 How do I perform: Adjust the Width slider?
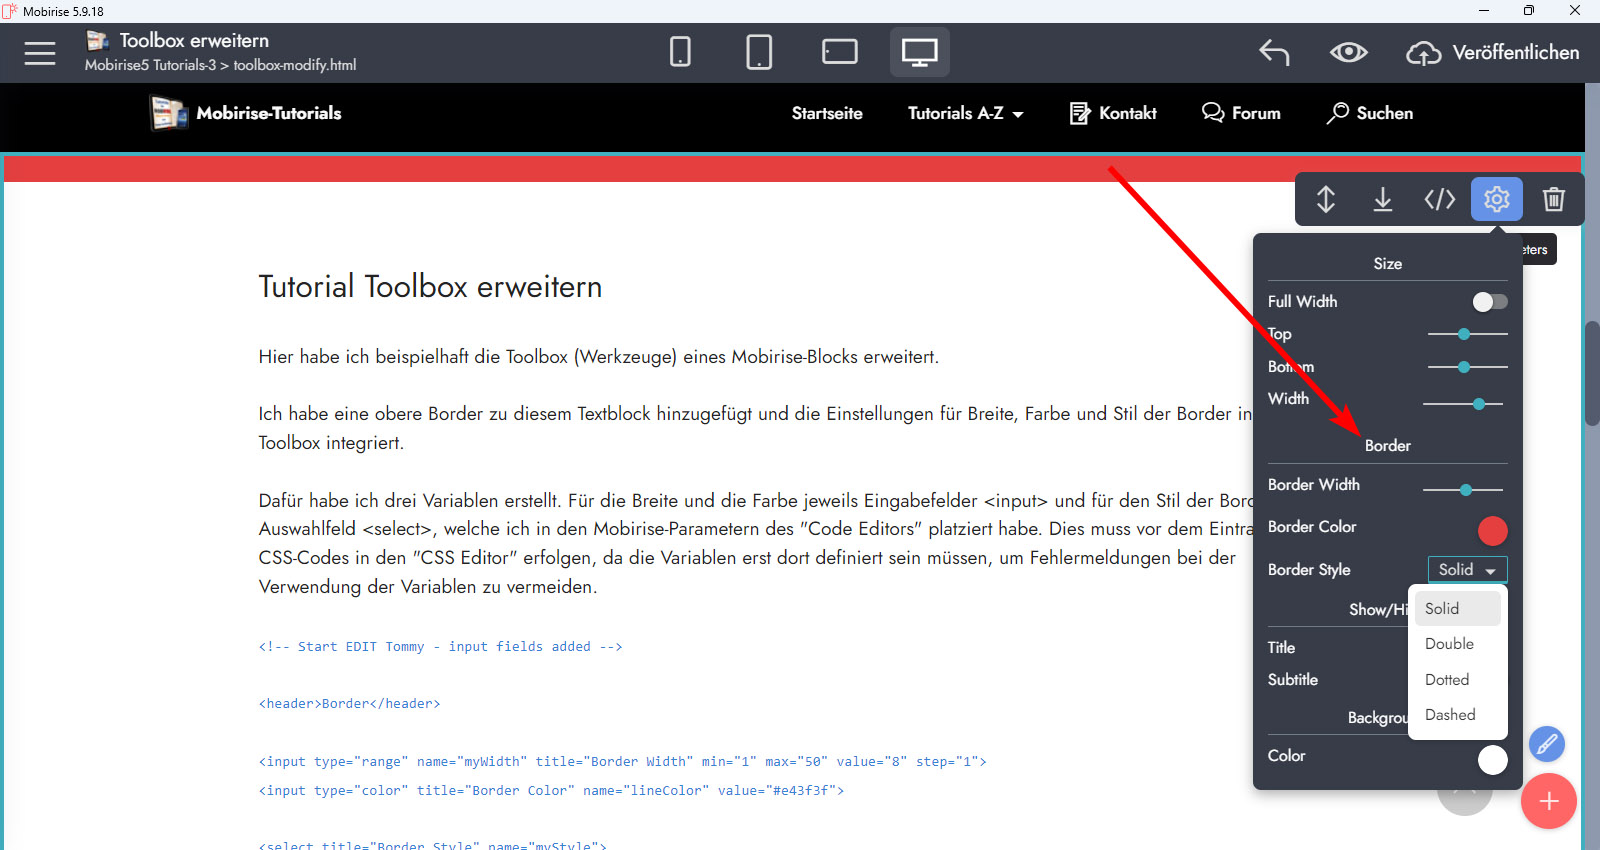pyautogui.click(x=1463, y=404)
